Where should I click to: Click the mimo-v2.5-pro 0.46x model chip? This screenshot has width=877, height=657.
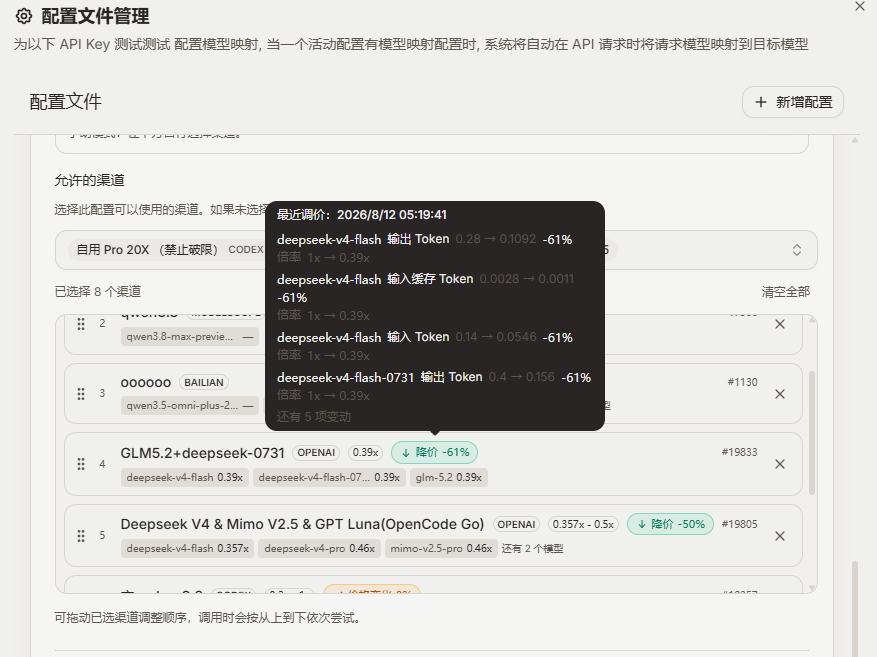coord(441,549)
